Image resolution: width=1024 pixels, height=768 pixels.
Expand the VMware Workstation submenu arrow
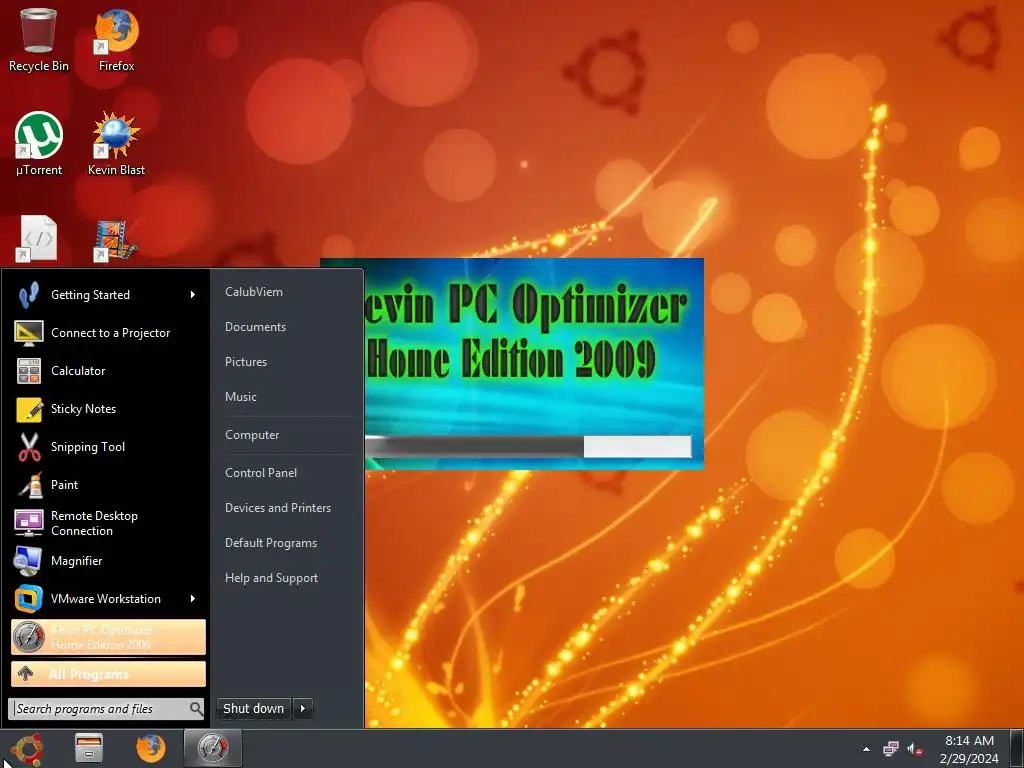point(193,599)
